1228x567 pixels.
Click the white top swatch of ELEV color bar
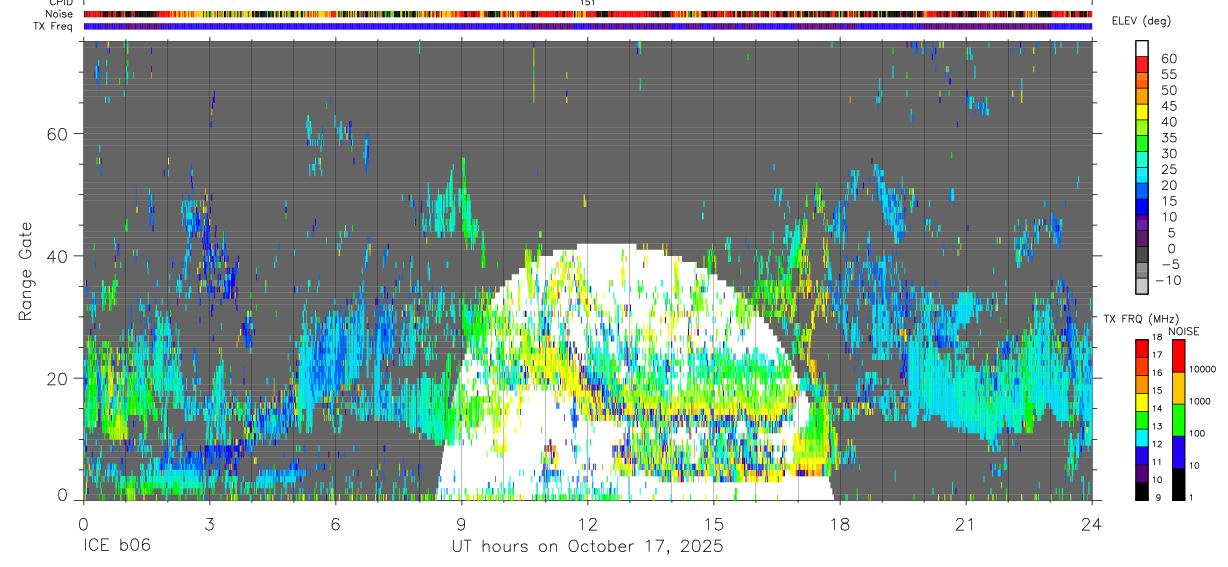(1142, 48)
